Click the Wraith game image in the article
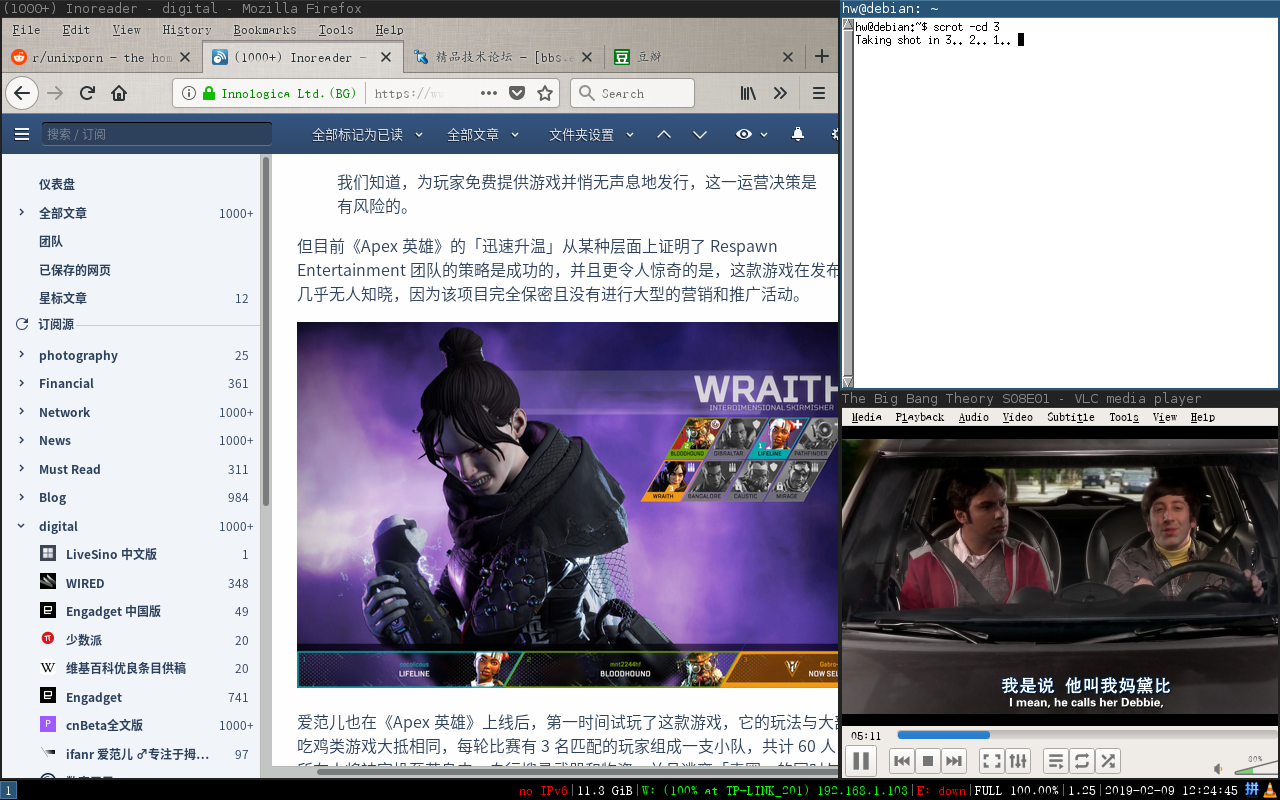This screenshot has width=1280, height=800. coord(567,504)
